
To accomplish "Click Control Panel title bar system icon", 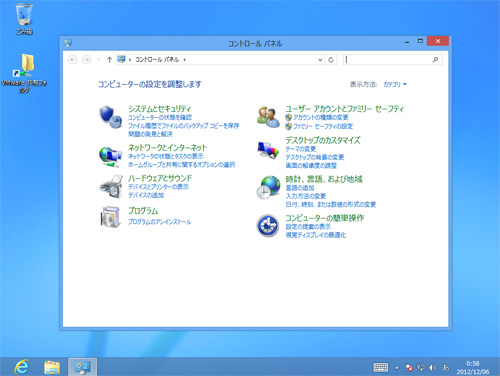I will (68, 43).
